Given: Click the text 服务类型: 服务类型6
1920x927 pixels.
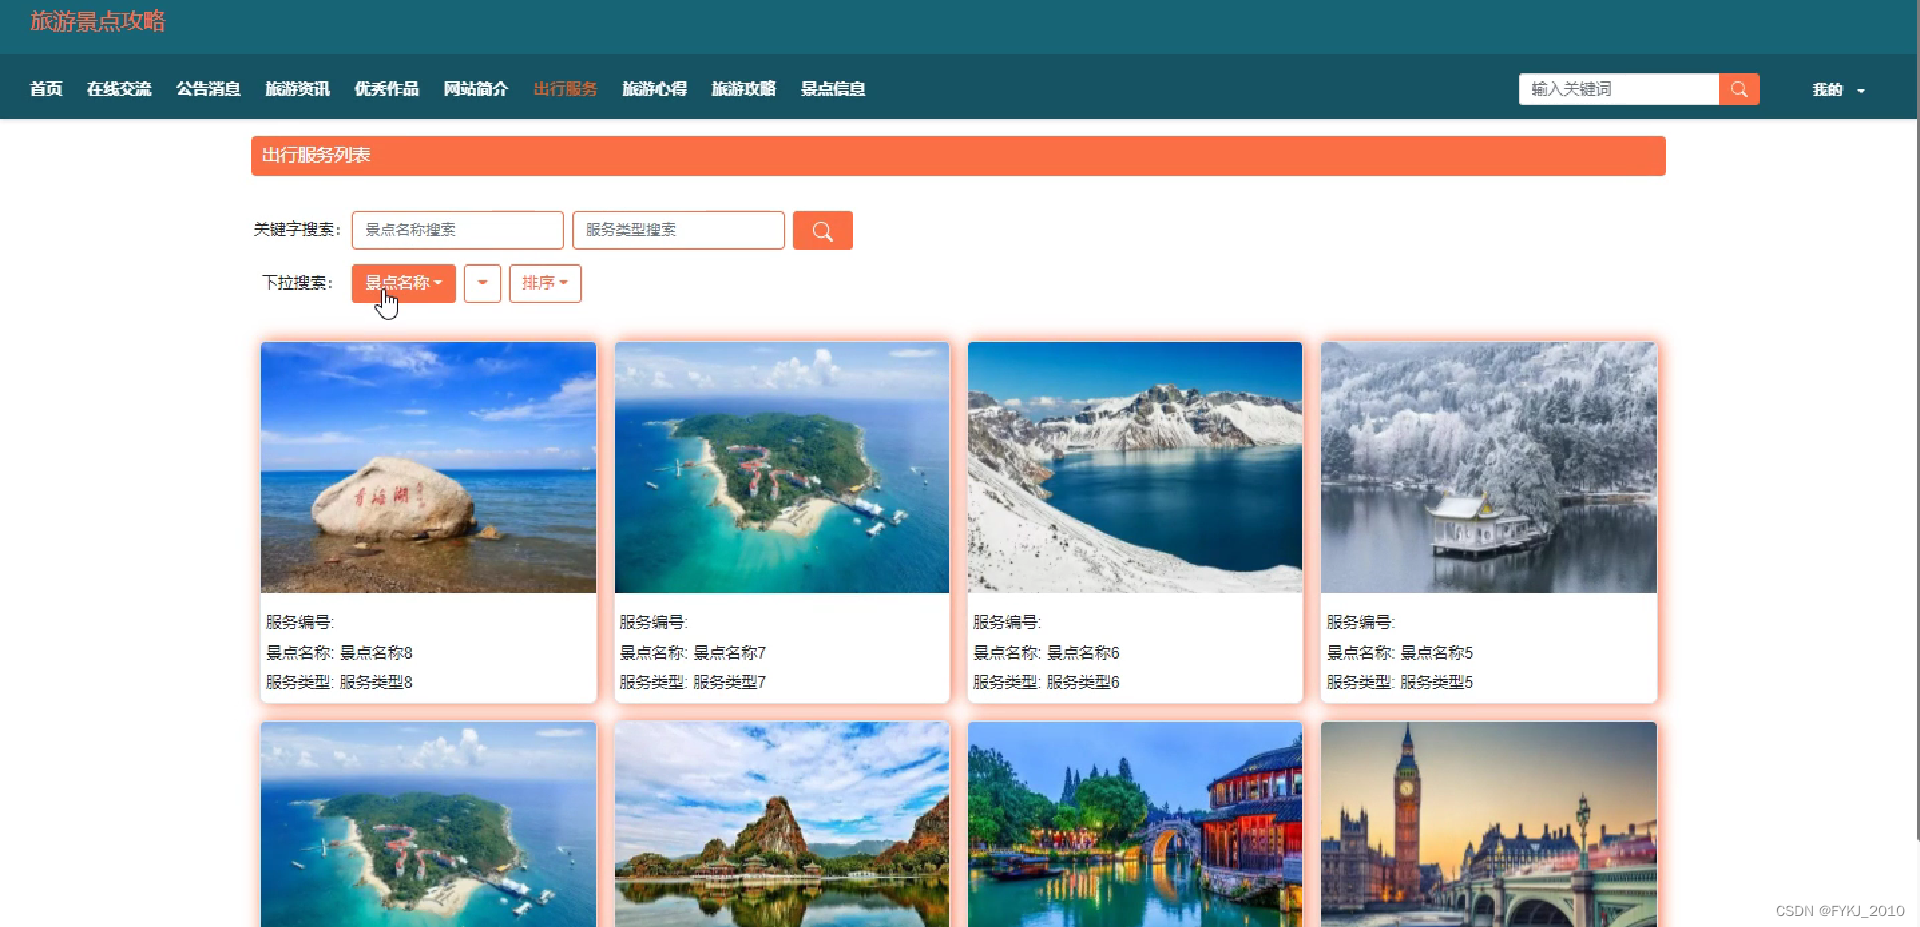Looking at the screenshot, I should 1046,682.
